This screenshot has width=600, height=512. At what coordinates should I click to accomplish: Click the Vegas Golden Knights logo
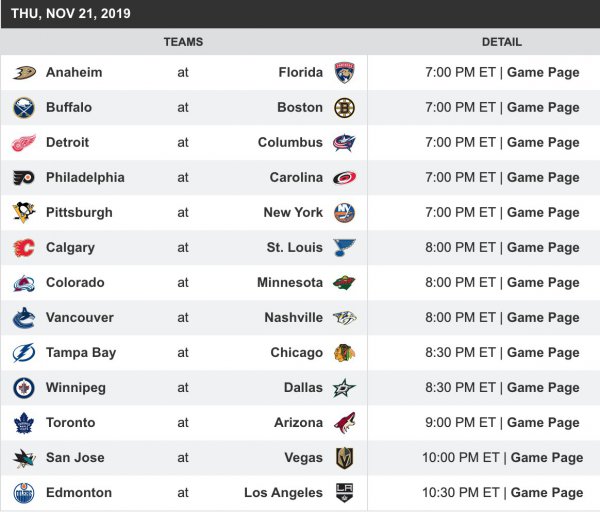pyautogui.click(x=344, y=457)
